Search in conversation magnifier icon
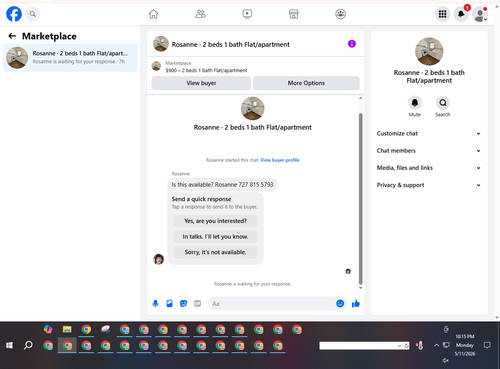The height and width of the screenshot is (369, 500). pyautogui.click(x=443, y=103)
